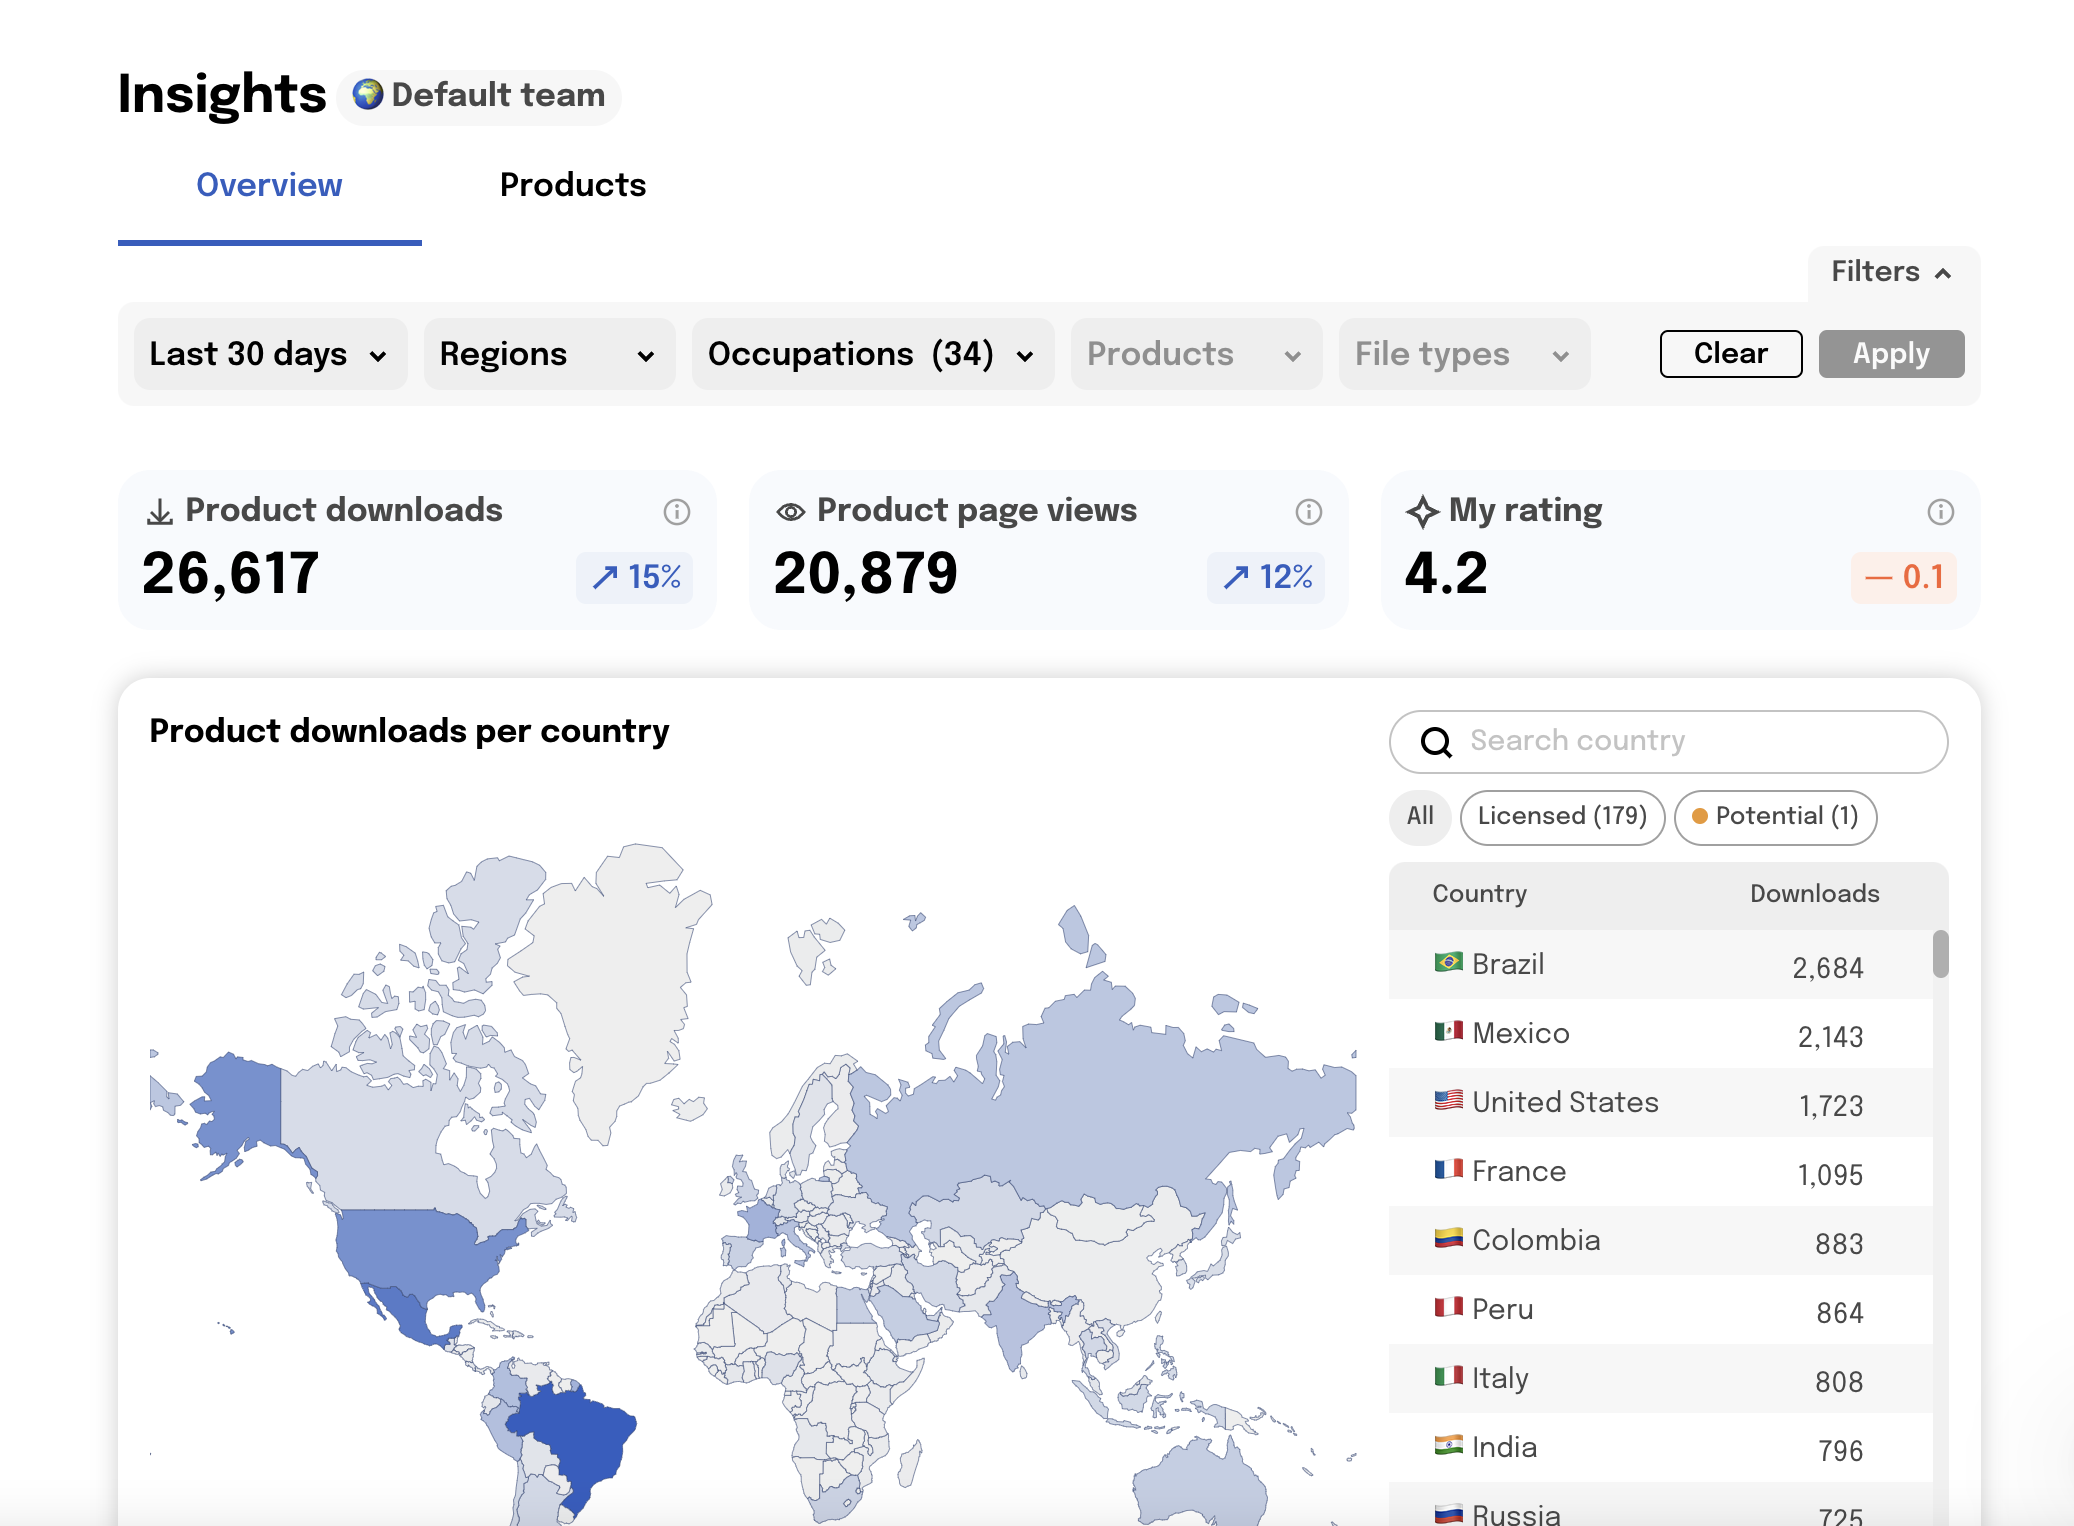Click the eye icon beside Product page views
The height and width of the screenshot is (1526, 2074).
click(x=790, y=512)
